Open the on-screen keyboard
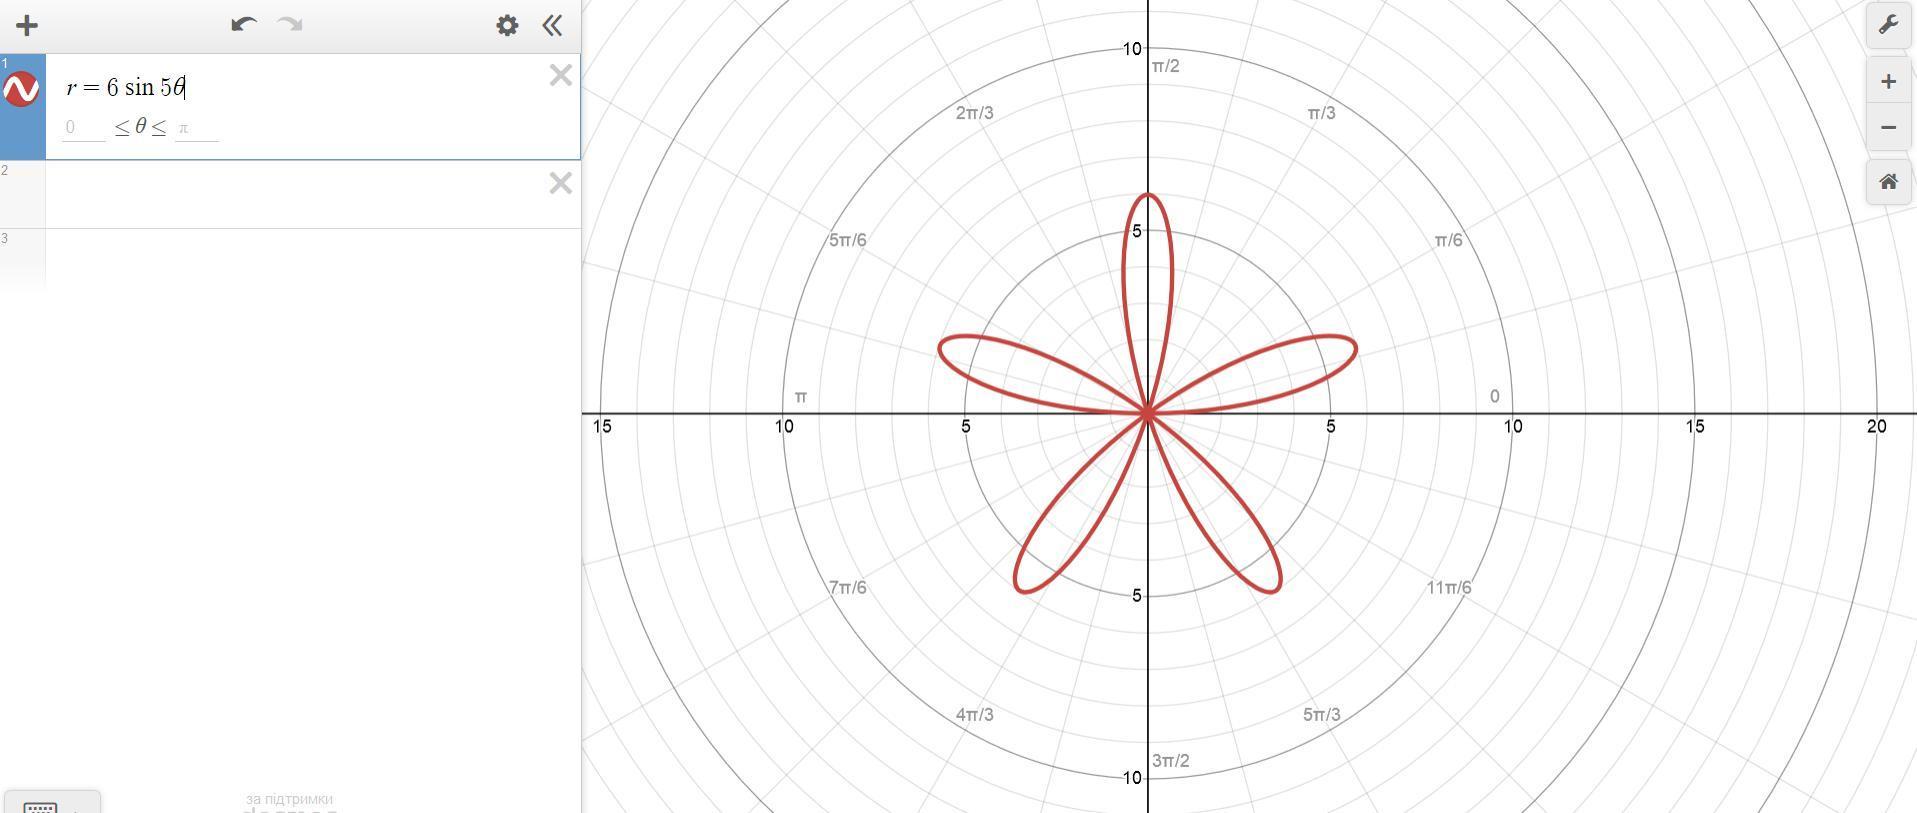Image resolution: width=1917 pixels, height=813 pixels. (52, 803)
